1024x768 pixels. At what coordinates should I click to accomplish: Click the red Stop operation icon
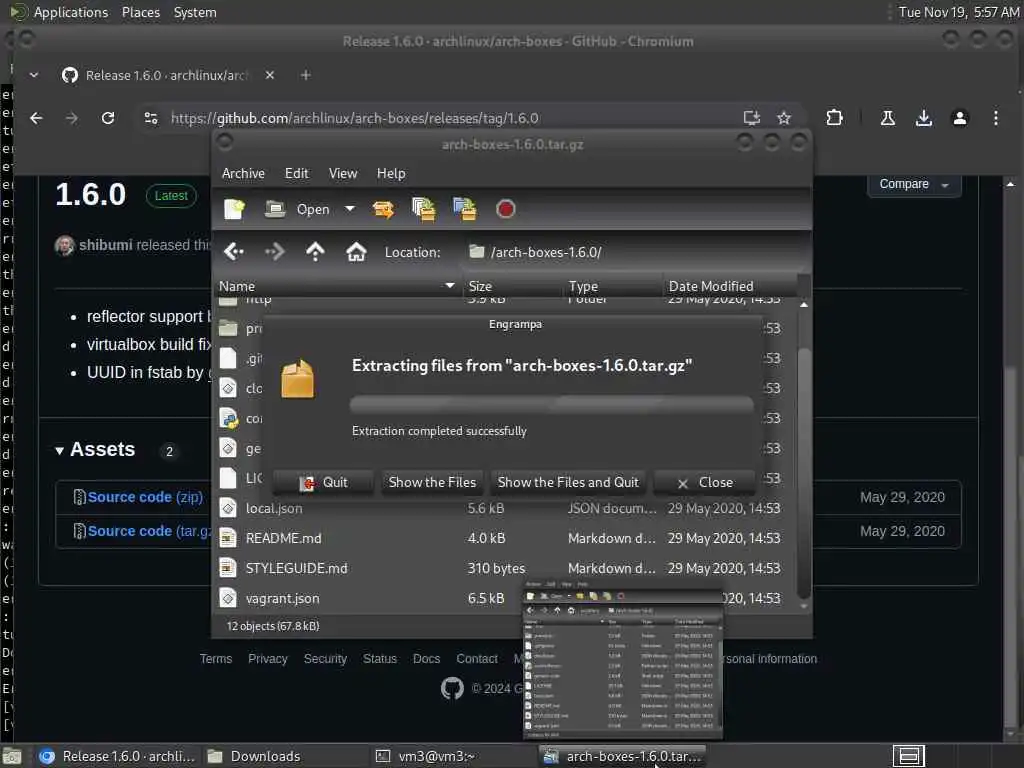pos(505,209)
